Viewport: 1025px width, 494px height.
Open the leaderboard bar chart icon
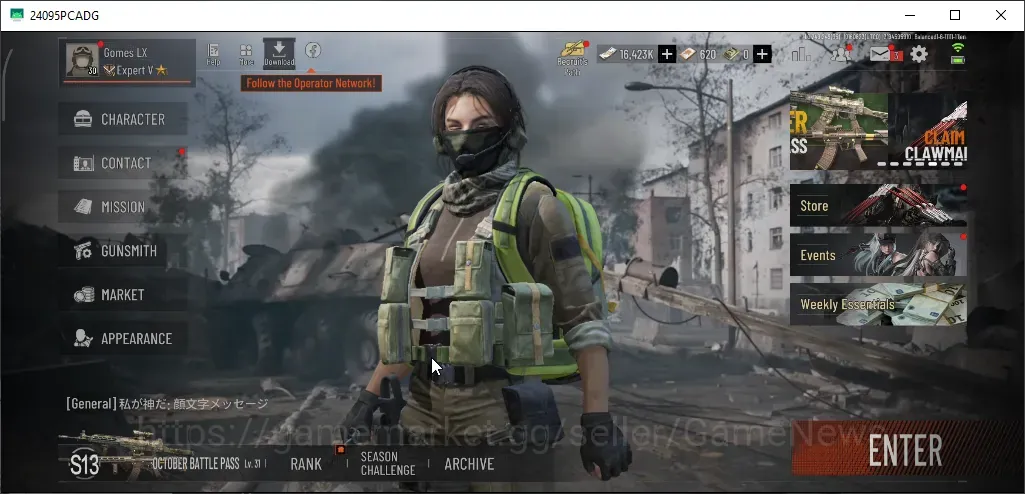[801, 54]
